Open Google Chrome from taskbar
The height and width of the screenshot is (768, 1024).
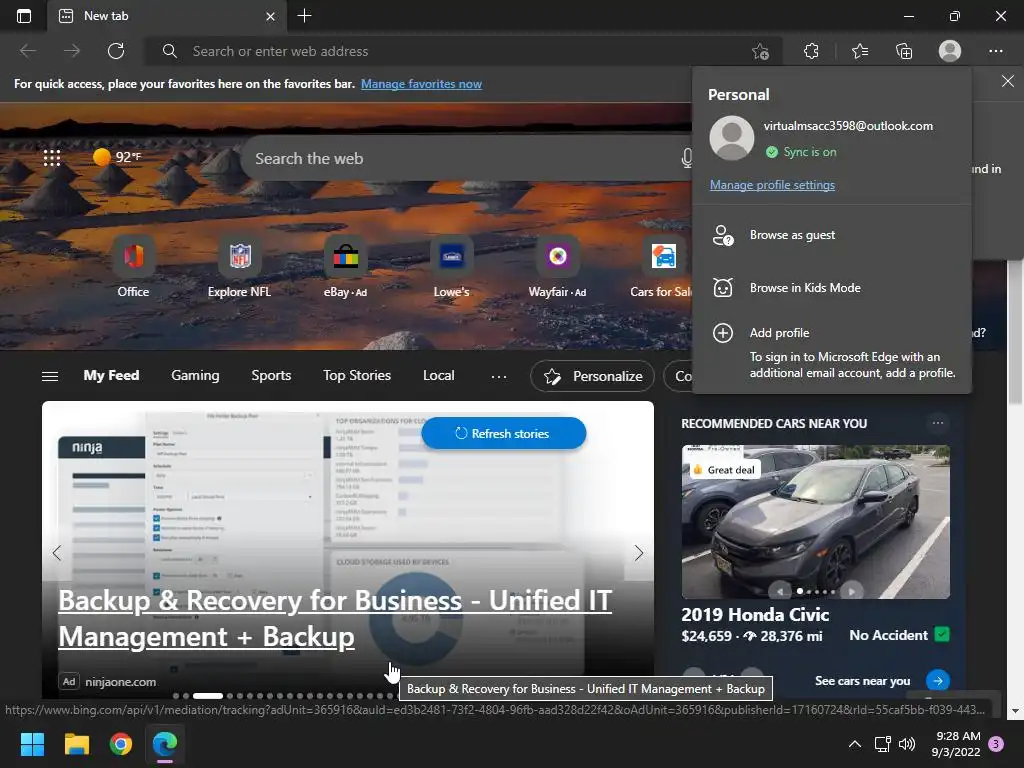(121, 744)
